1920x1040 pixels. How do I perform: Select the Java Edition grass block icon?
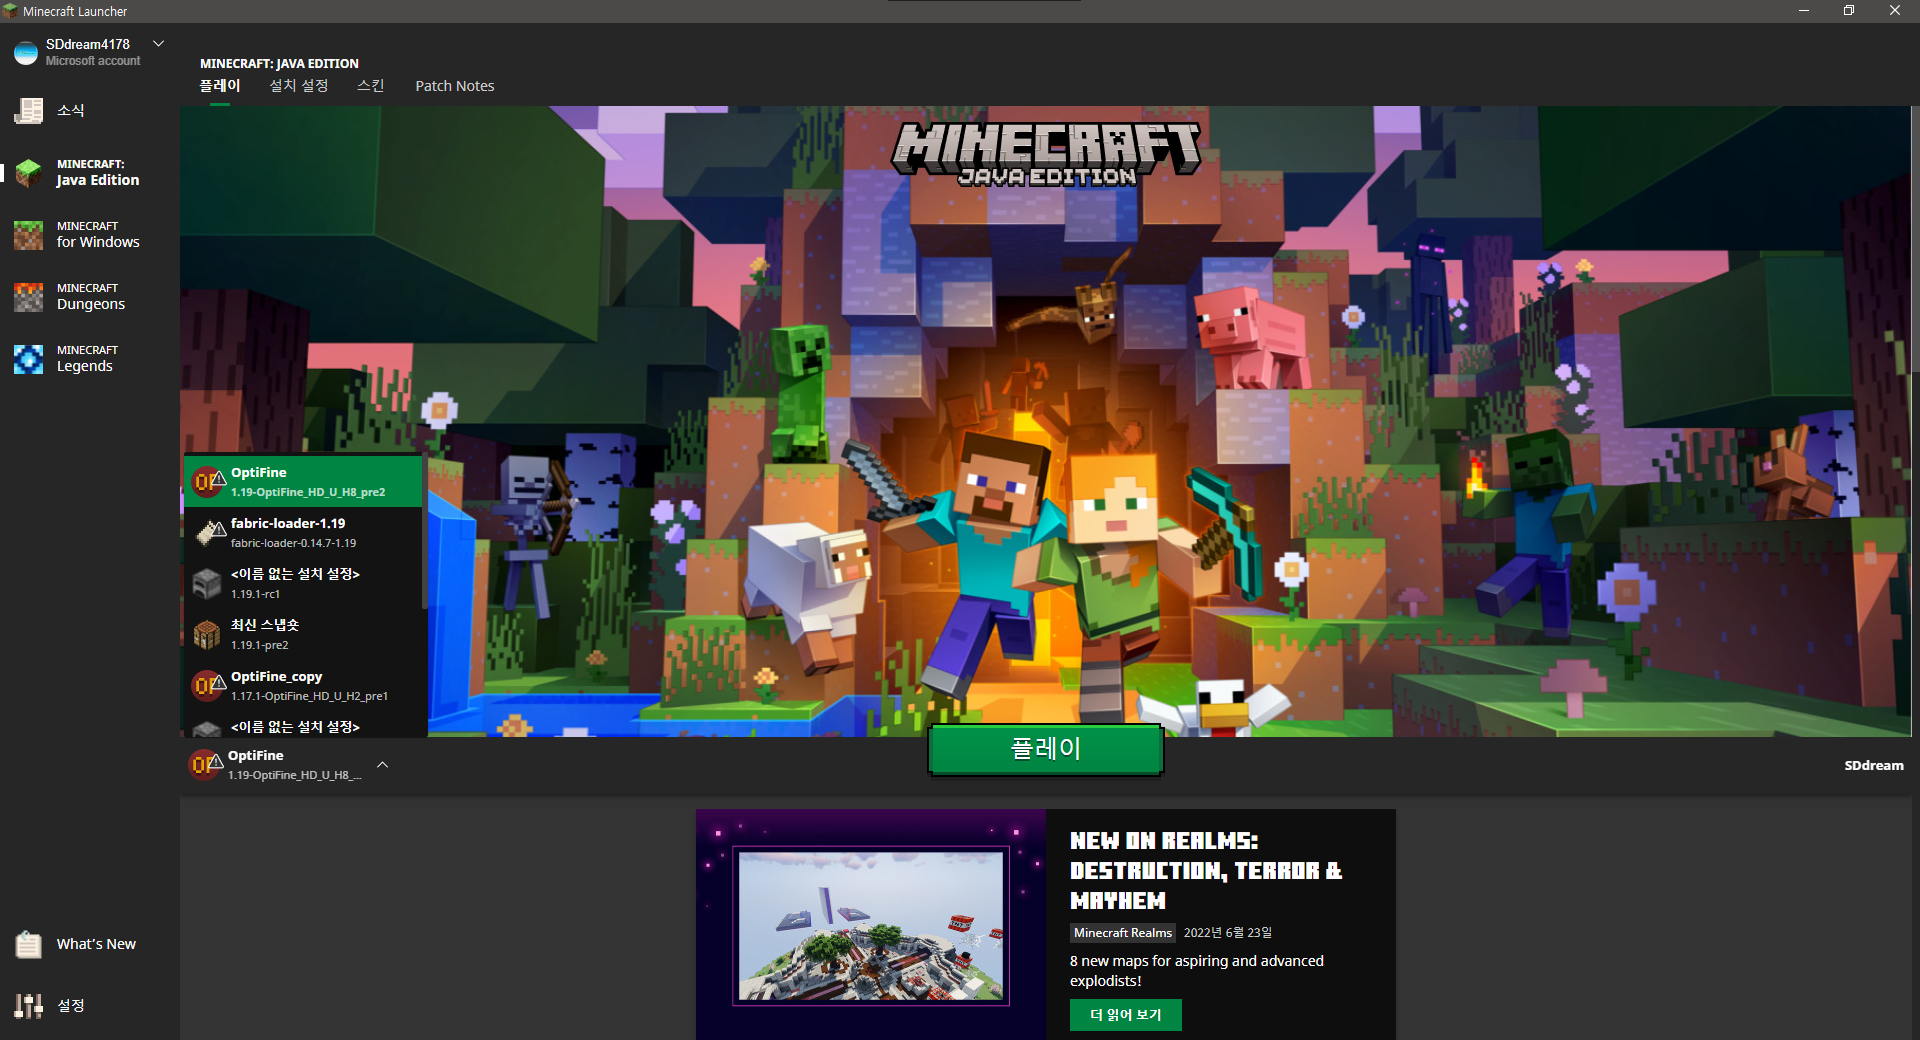29,172
